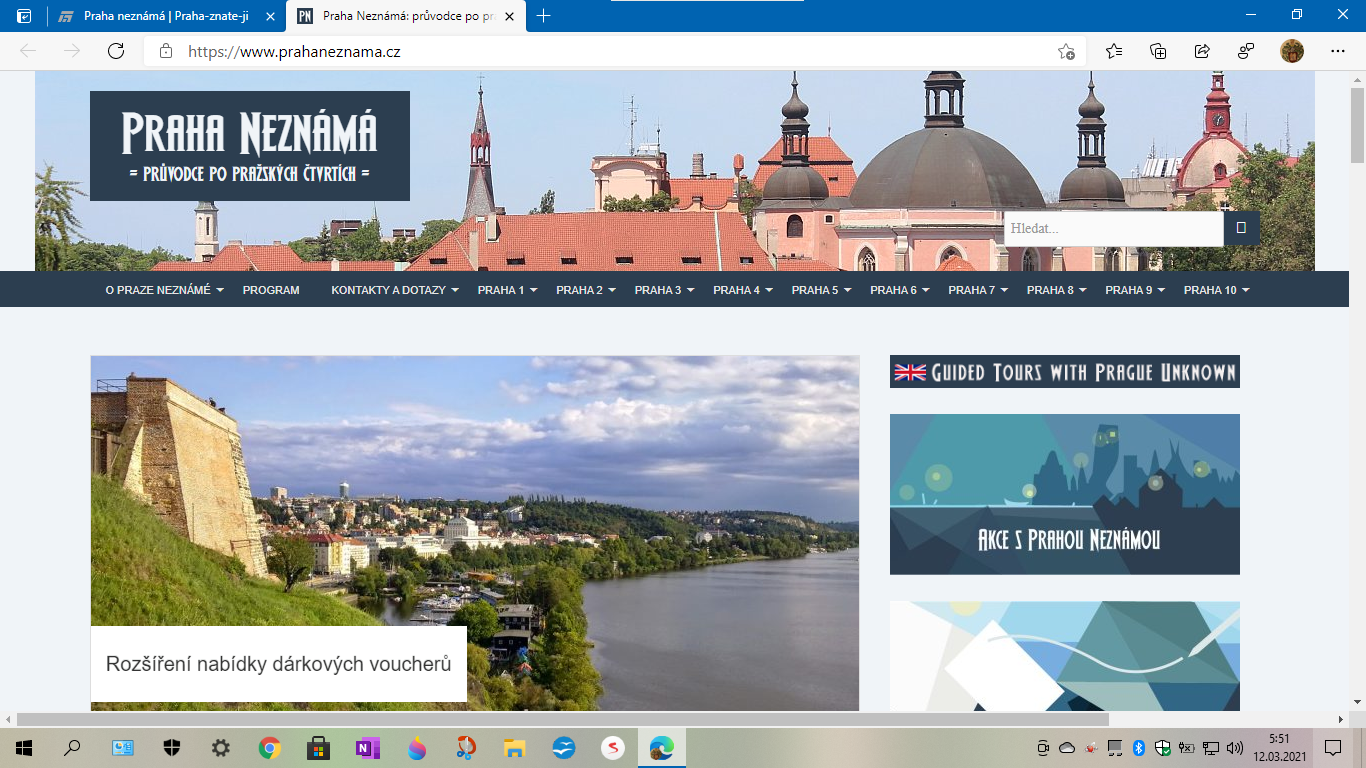Open the feedback icon in Edge toolbar
This screenshot has height=768, width=1366.
coord(1246,51)
